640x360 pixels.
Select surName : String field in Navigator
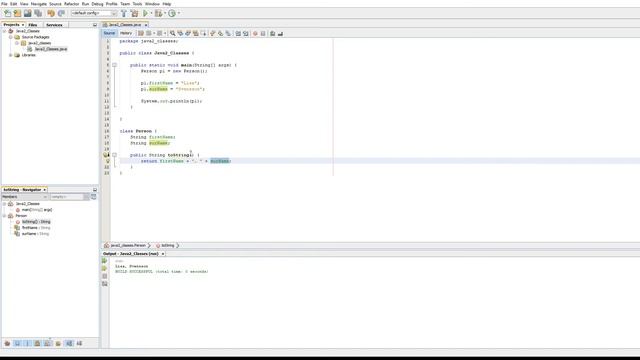click(36, 234)
